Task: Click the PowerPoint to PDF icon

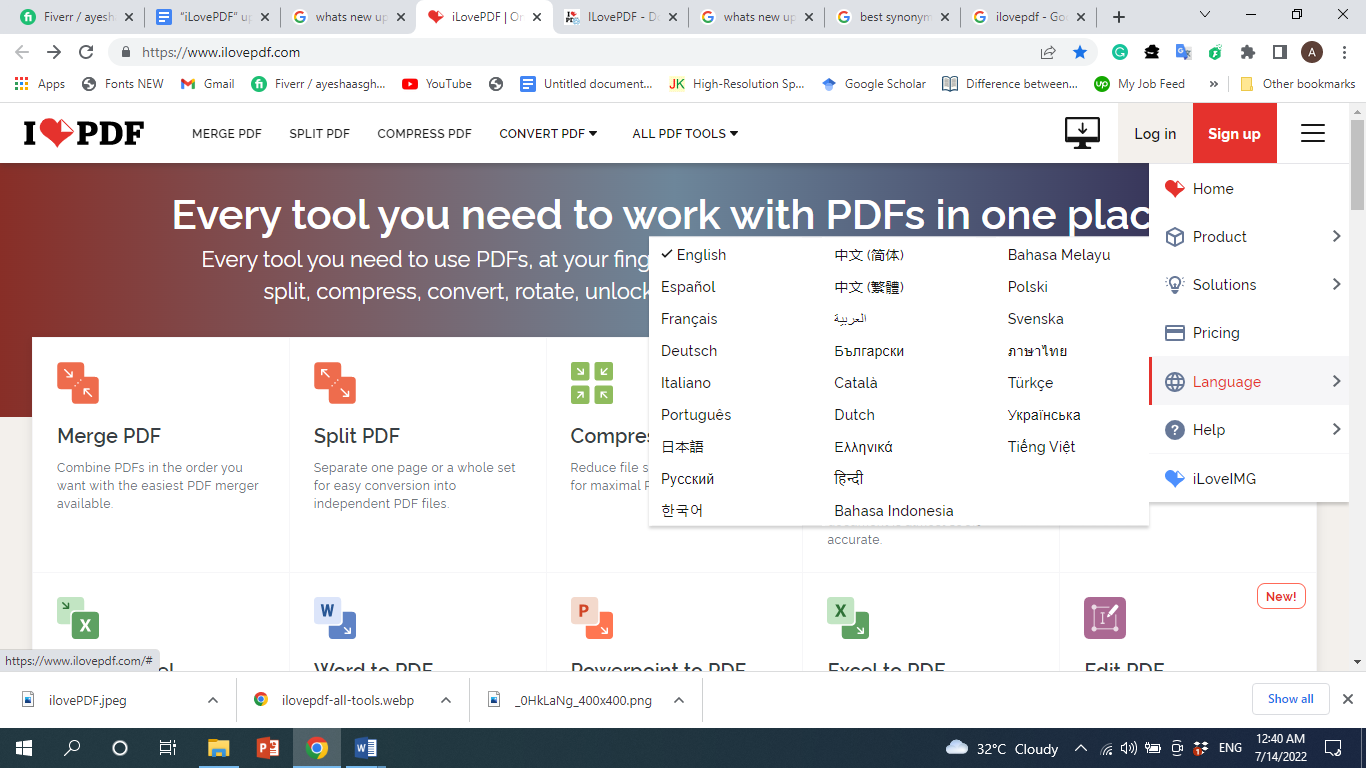Action: (x=592, y=618)
